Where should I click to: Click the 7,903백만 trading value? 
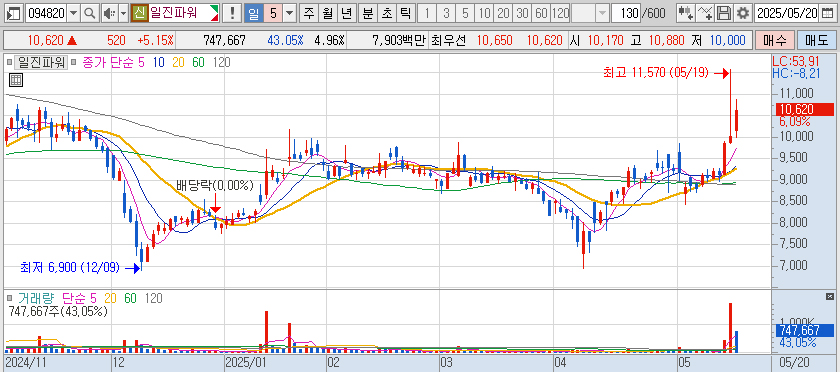(400, 40)
